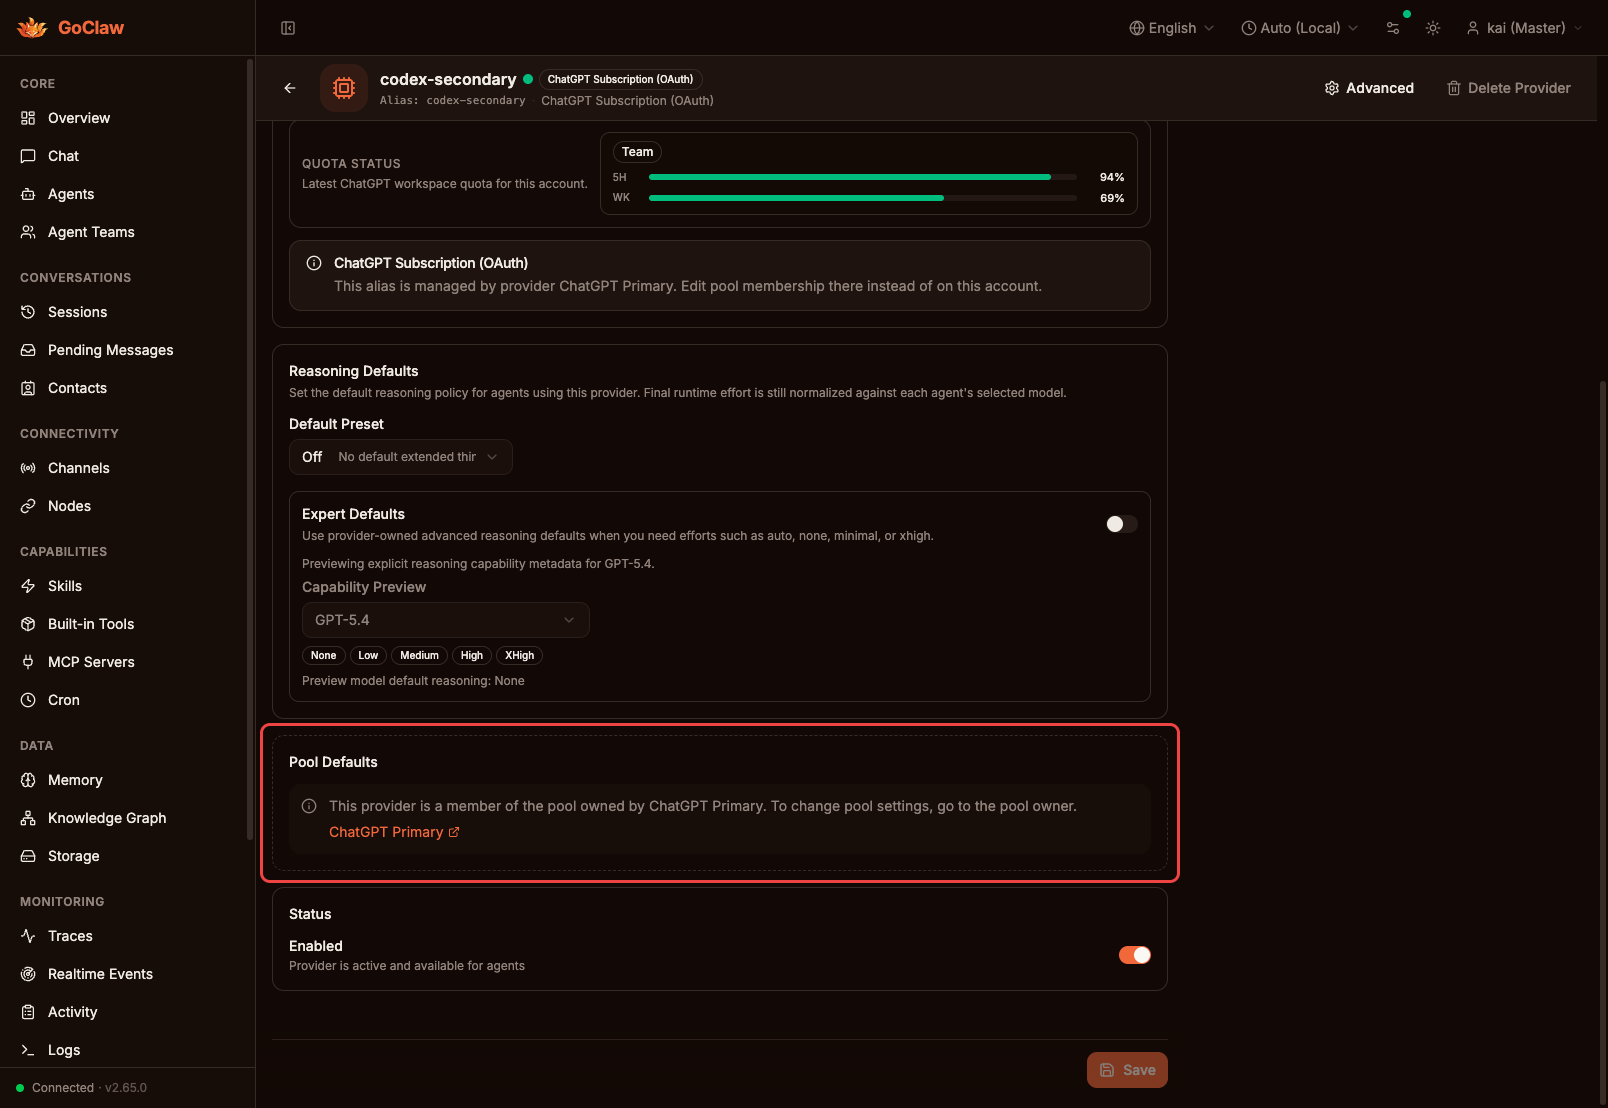
Task: Click the Activity clipboard icon
Action: [x=28, y=1012]
